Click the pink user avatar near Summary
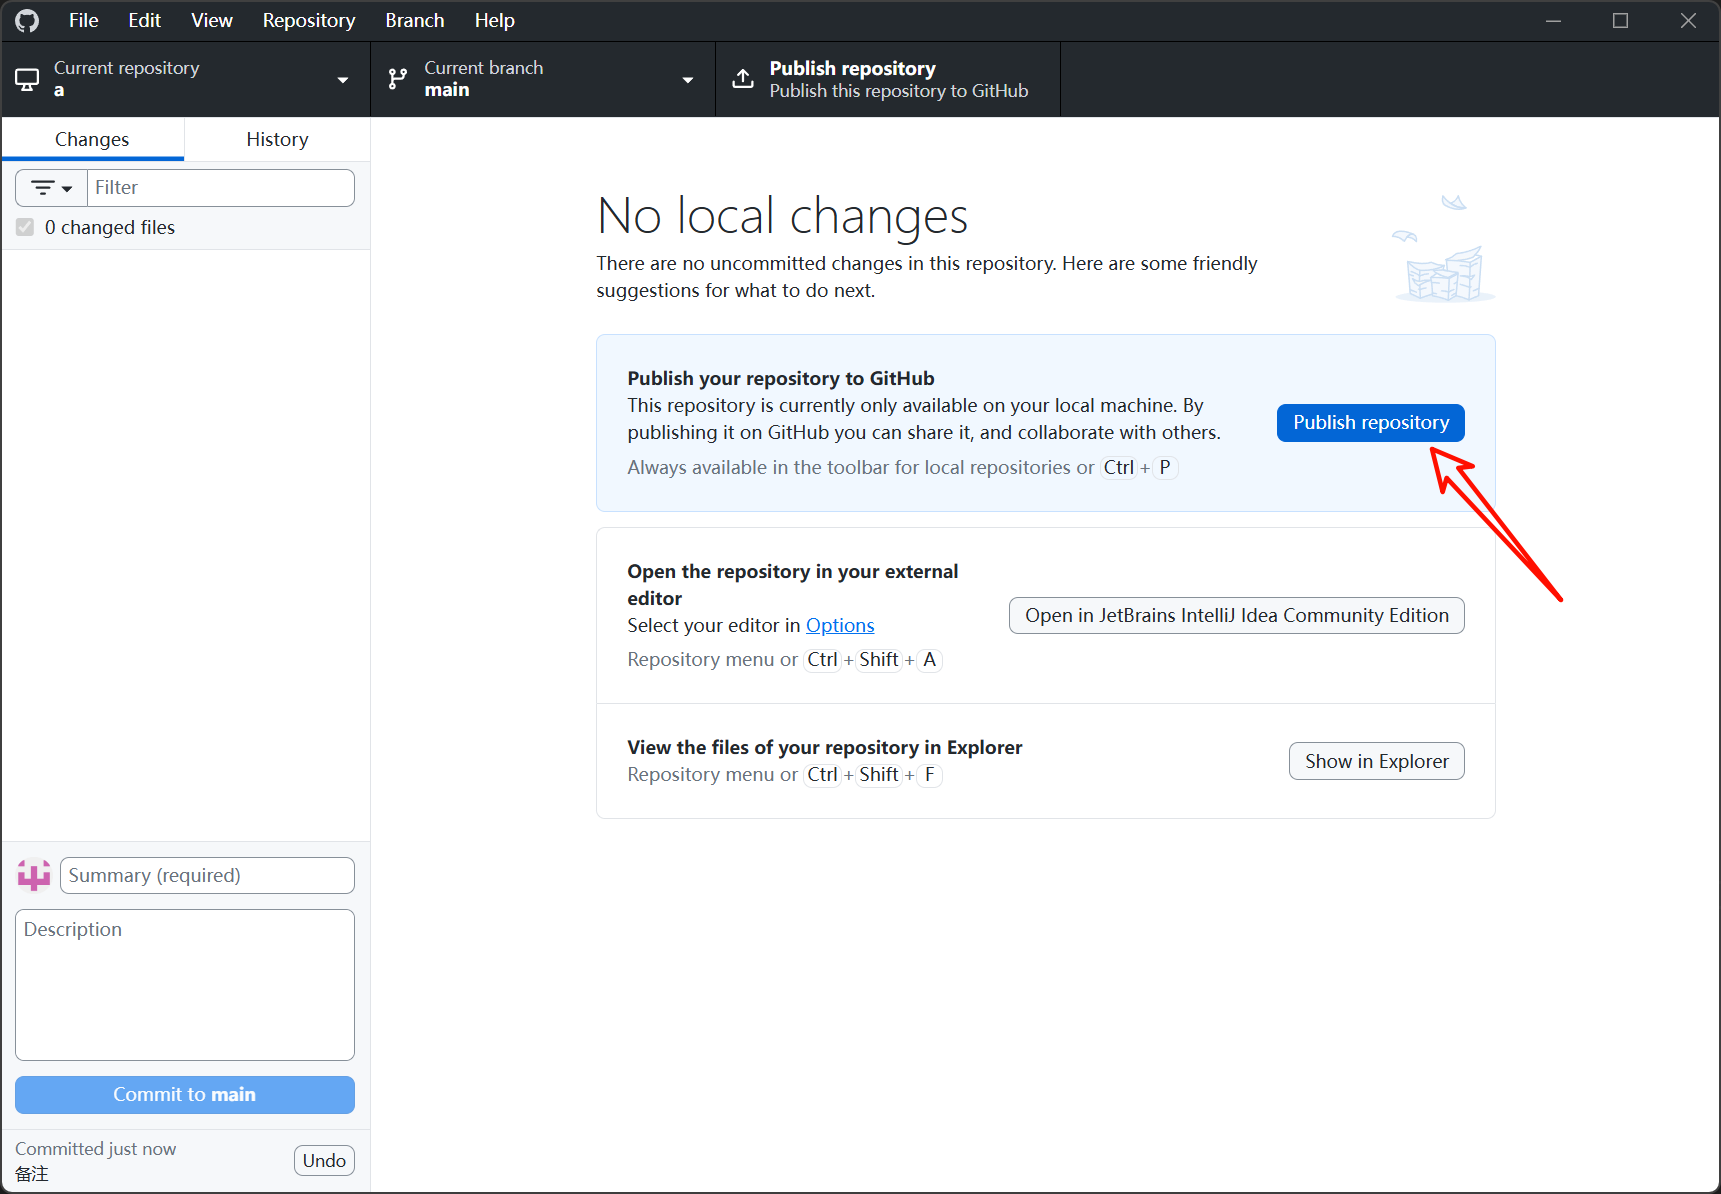Viewport: 1721px width, 1194px height. click(34, 876)
